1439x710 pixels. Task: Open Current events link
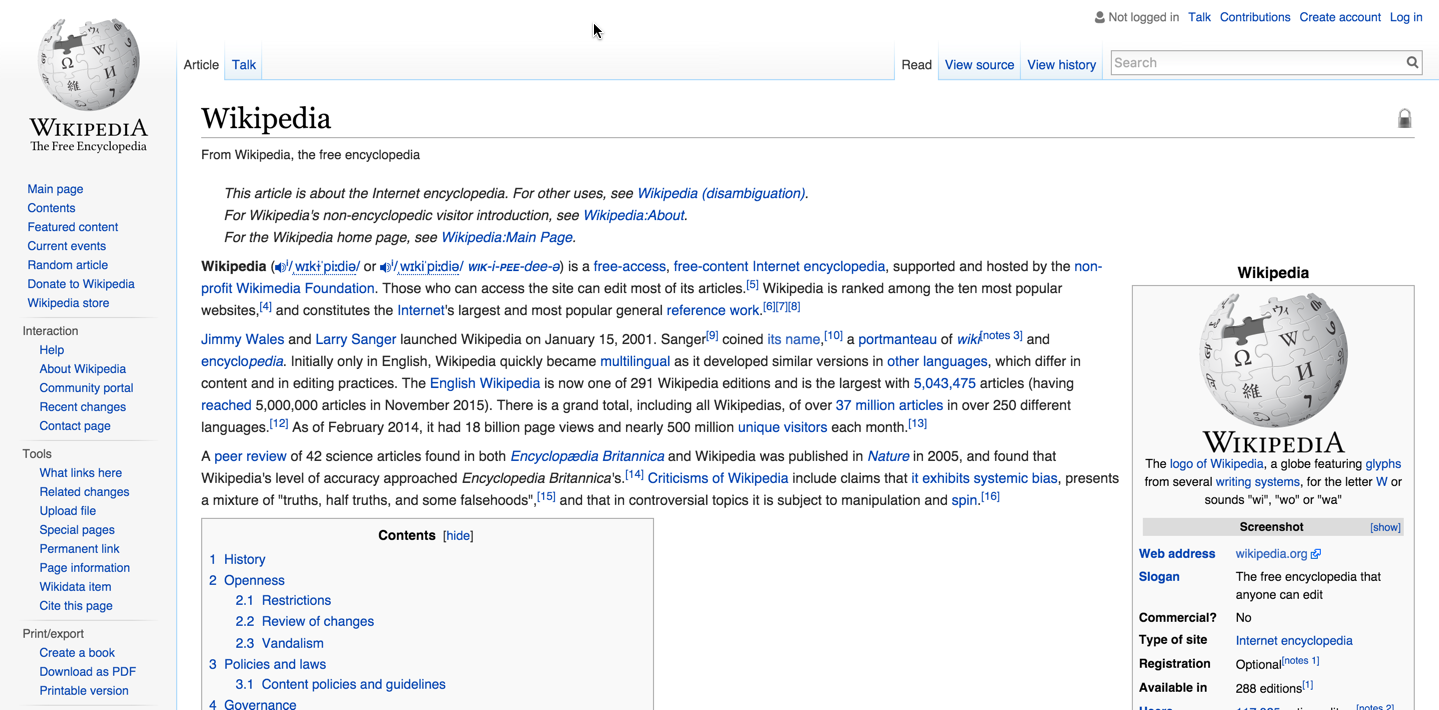pyautogui.click(x=66, y=246)
